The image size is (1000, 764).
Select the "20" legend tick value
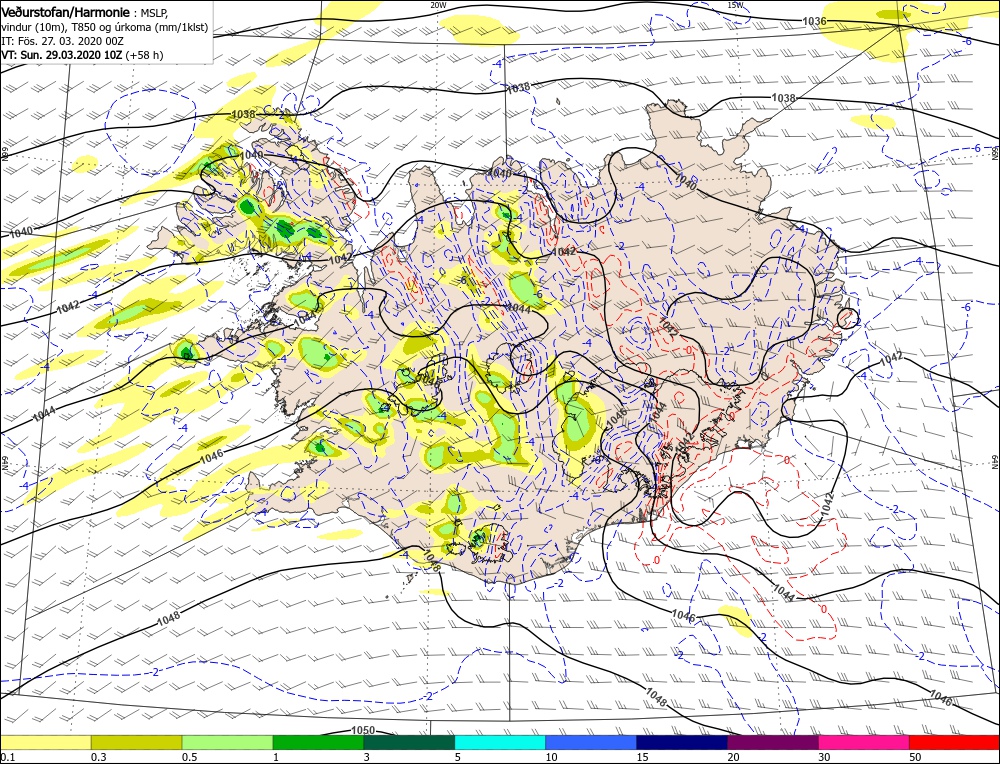tap(733, 757)
